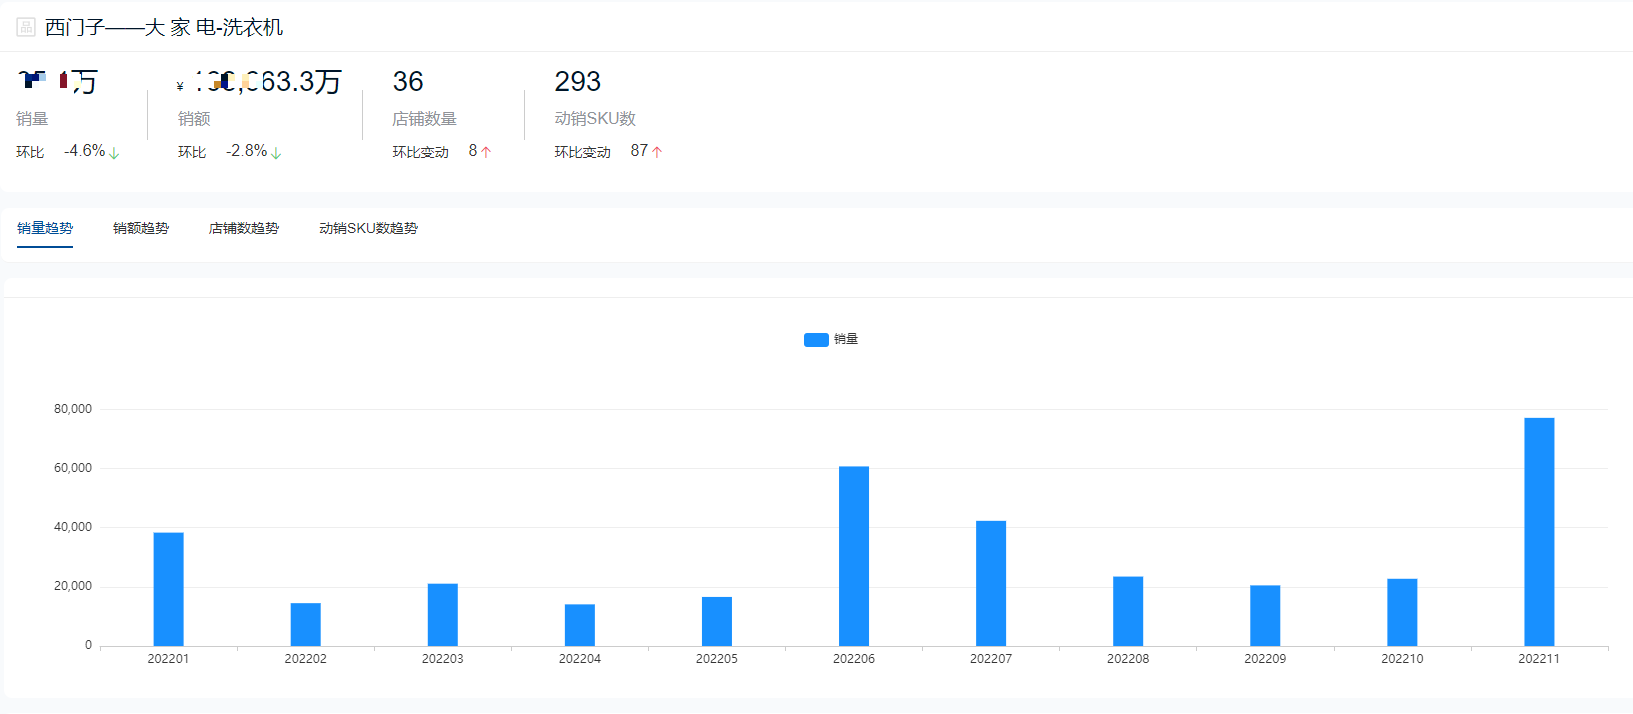Select the 202208 bar

[1127, 611]
